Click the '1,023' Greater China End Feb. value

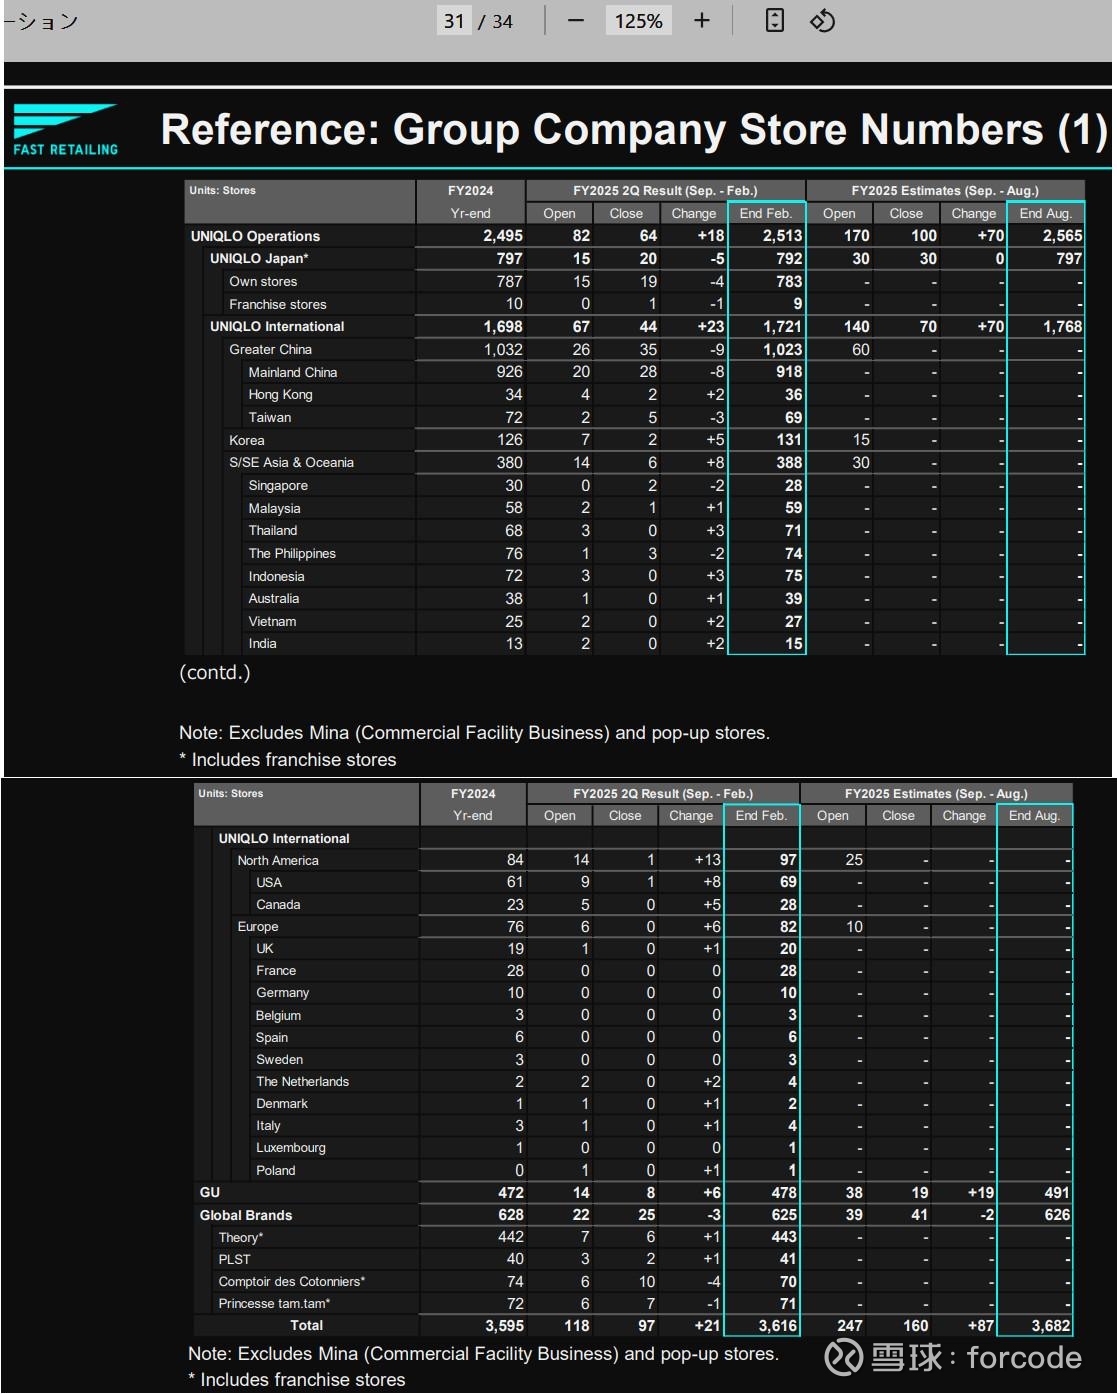point(782,350)
